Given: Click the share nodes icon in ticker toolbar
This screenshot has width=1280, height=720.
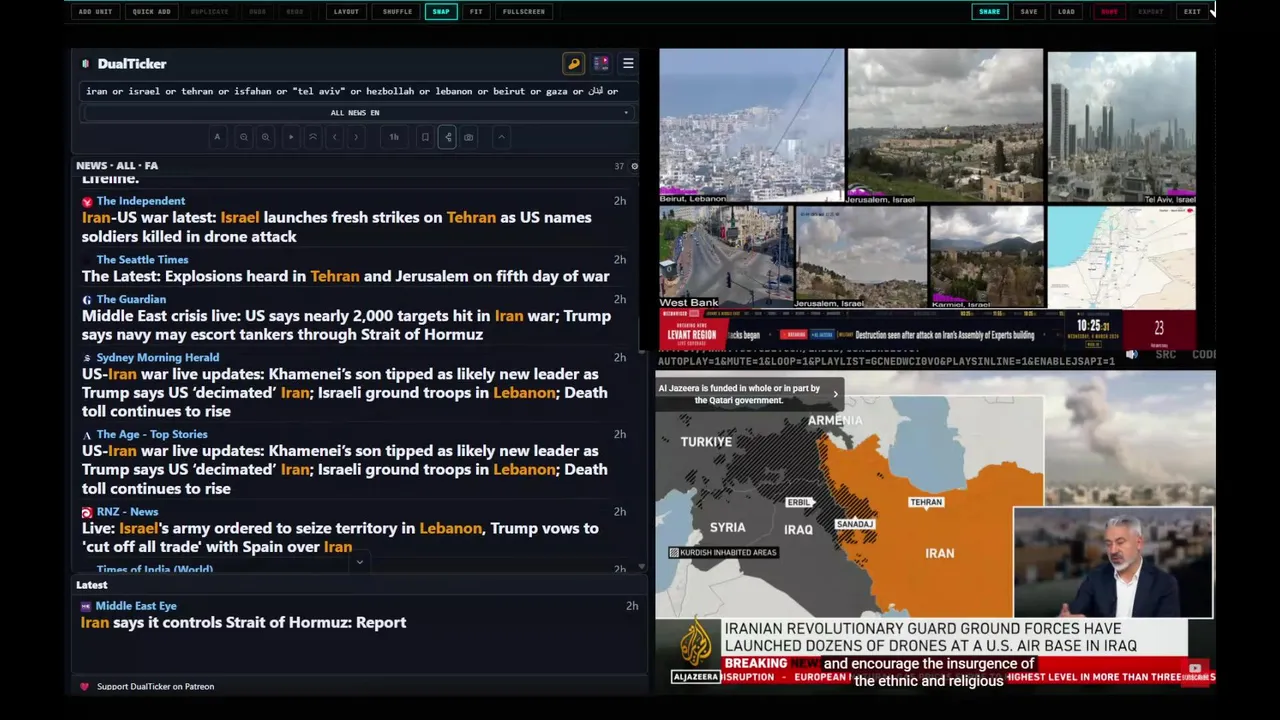Looking at the screenshot, I should click(x=447, y=137).
